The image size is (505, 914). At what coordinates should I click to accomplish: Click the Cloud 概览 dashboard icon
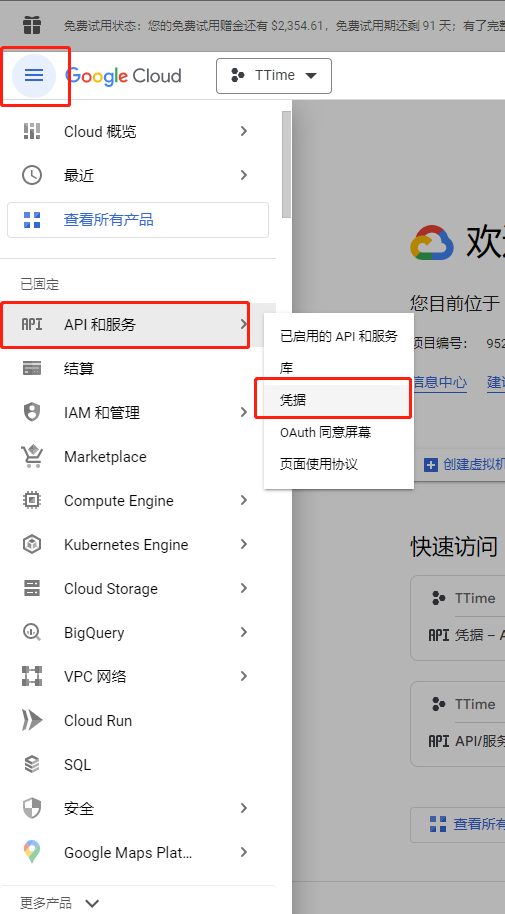[x=32, y=131]
